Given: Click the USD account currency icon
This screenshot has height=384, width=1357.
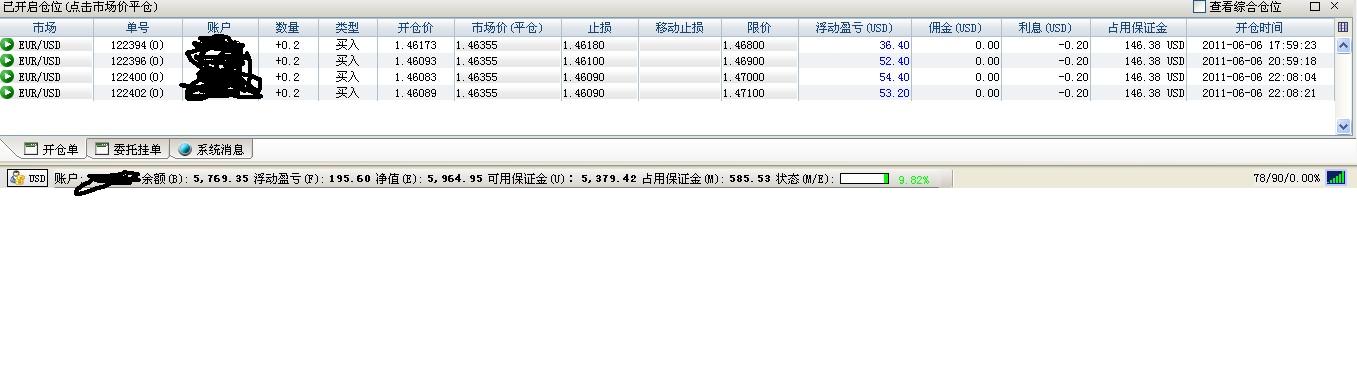Looking at the screenshot, I should coord(28,178).
